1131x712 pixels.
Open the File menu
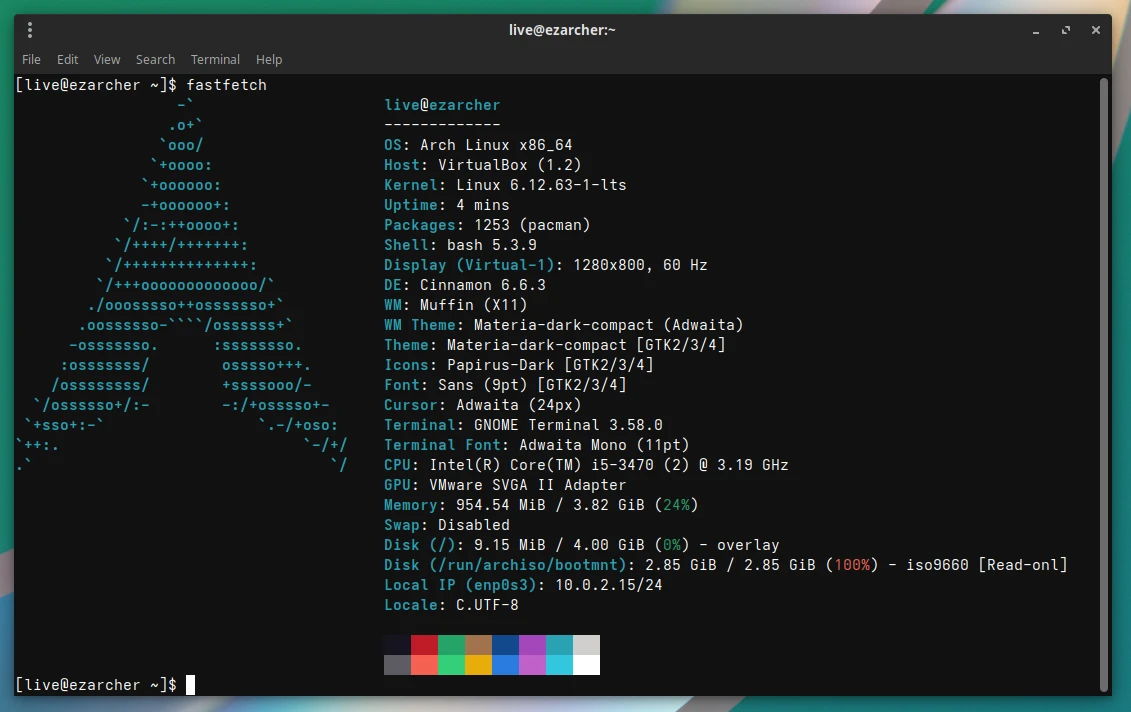[31, 59]
